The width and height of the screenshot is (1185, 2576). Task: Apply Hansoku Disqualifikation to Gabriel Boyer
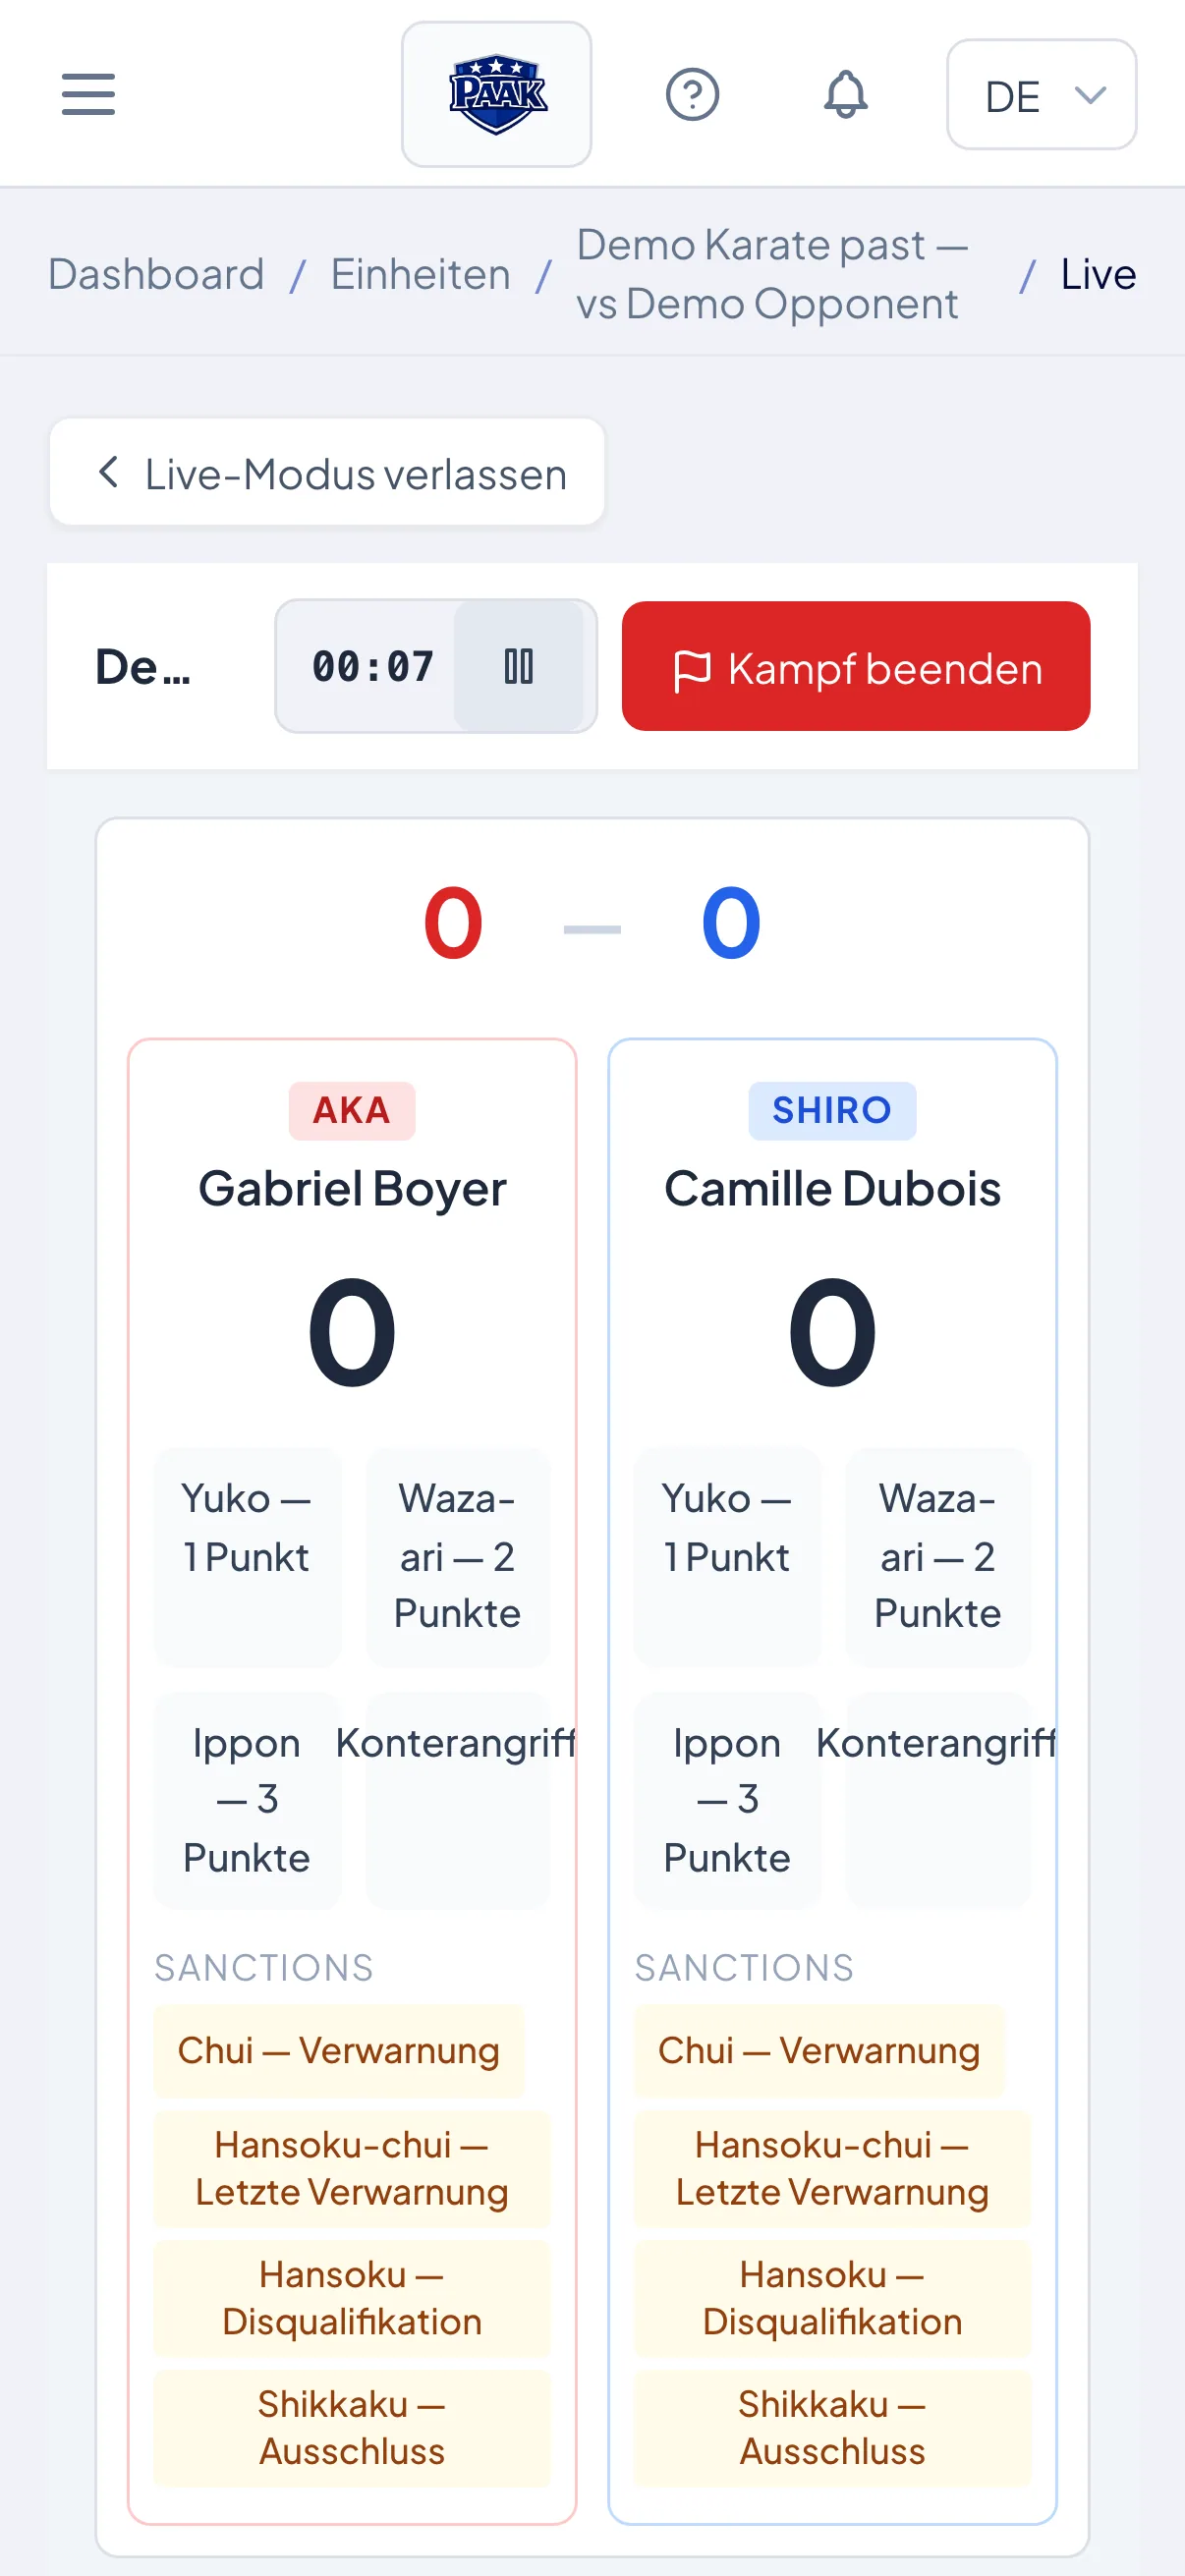coord(352,2298)
